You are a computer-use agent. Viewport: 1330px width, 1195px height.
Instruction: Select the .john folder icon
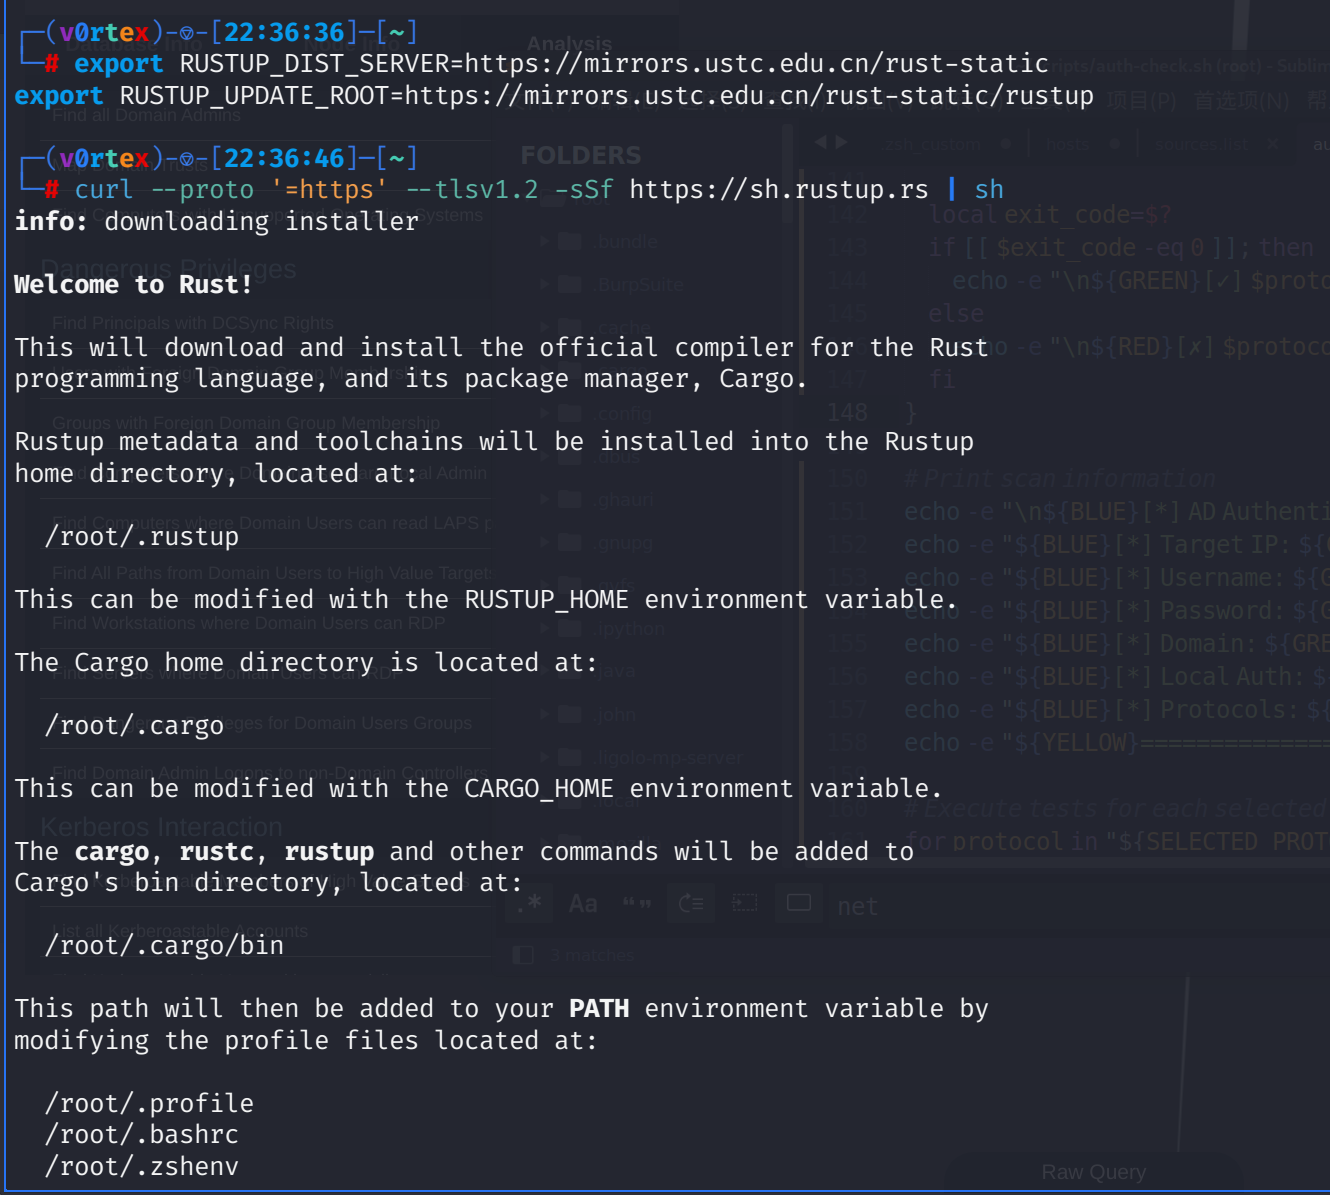pyautogui.click(x=570, y=714)
